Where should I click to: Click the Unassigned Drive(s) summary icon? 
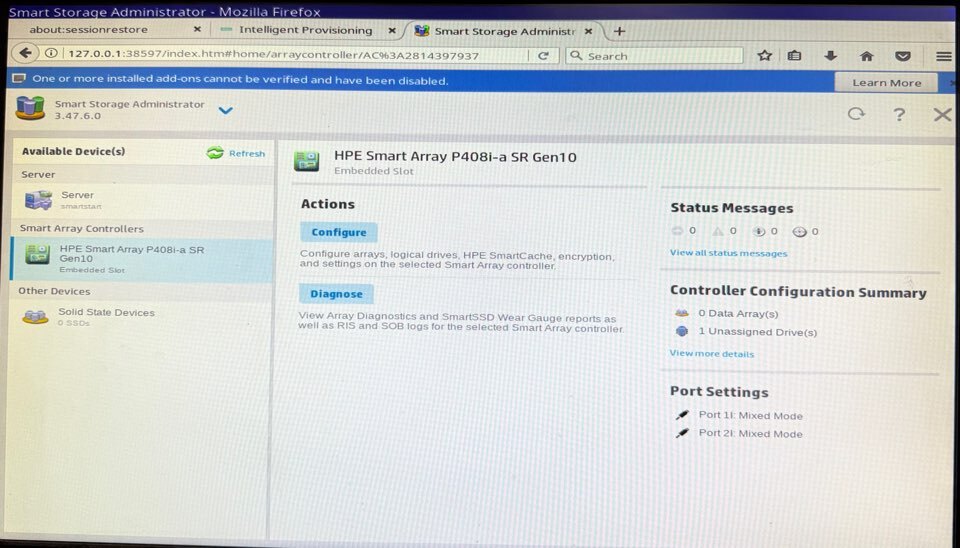pos(682,331)
